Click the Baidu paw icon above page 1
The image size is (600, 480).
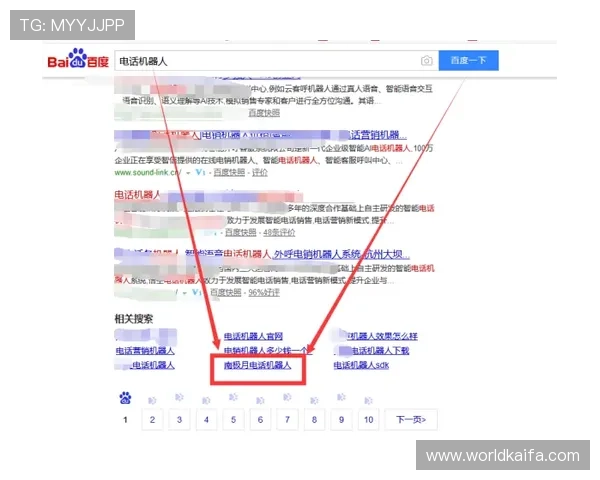click(125, 398)
